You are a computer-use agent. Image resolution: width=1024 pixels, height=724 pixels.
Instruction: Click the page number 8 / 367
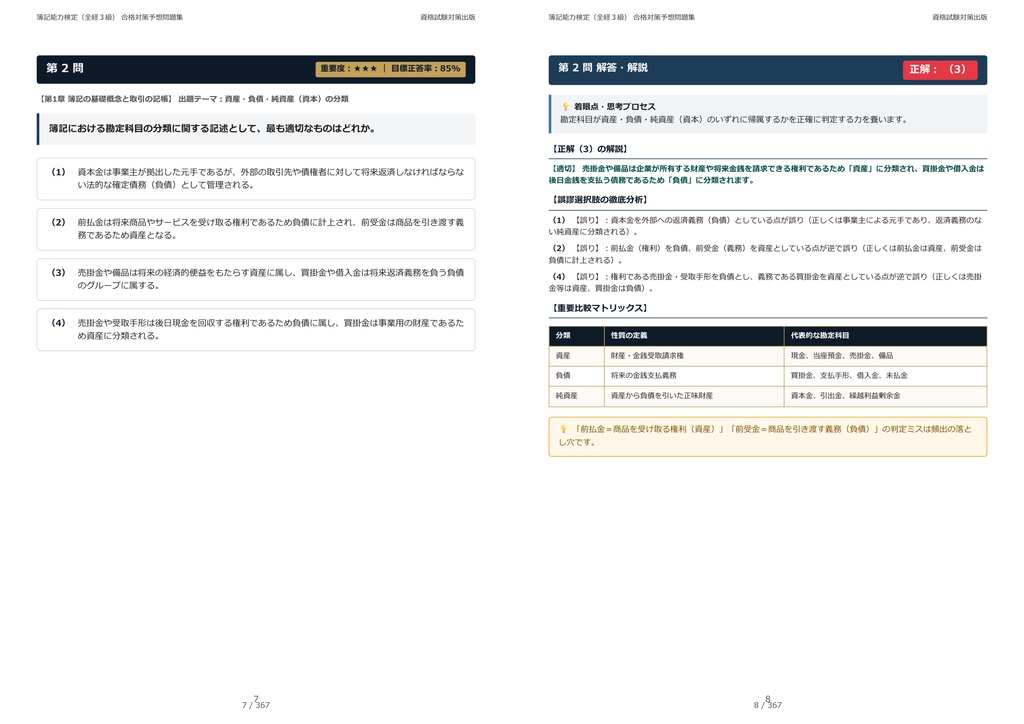(768, 705)
